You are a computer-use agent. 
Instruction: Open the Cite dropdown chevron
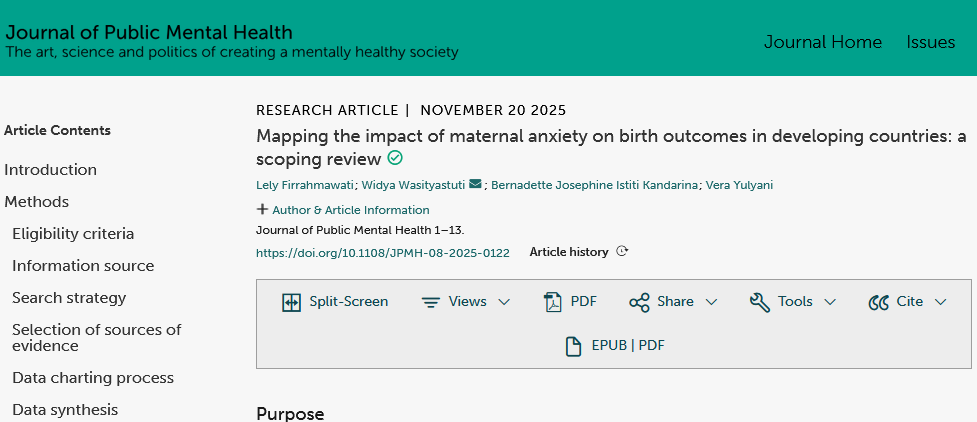pos(940,302)
